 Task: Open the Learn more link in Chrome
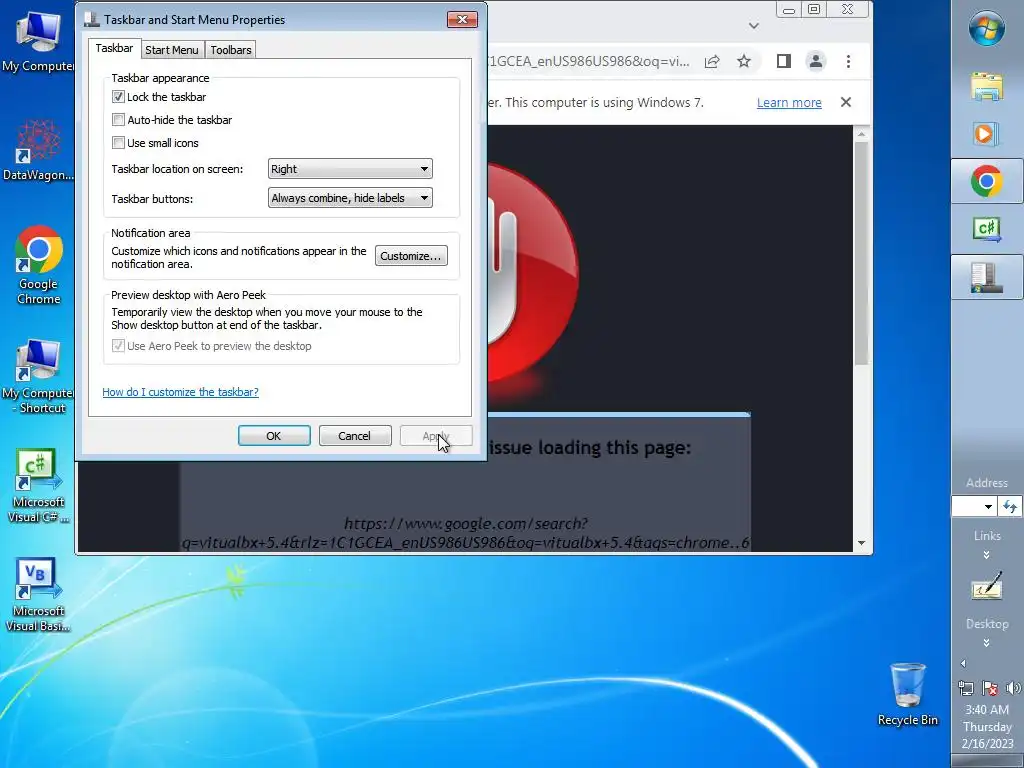(789, 103)
